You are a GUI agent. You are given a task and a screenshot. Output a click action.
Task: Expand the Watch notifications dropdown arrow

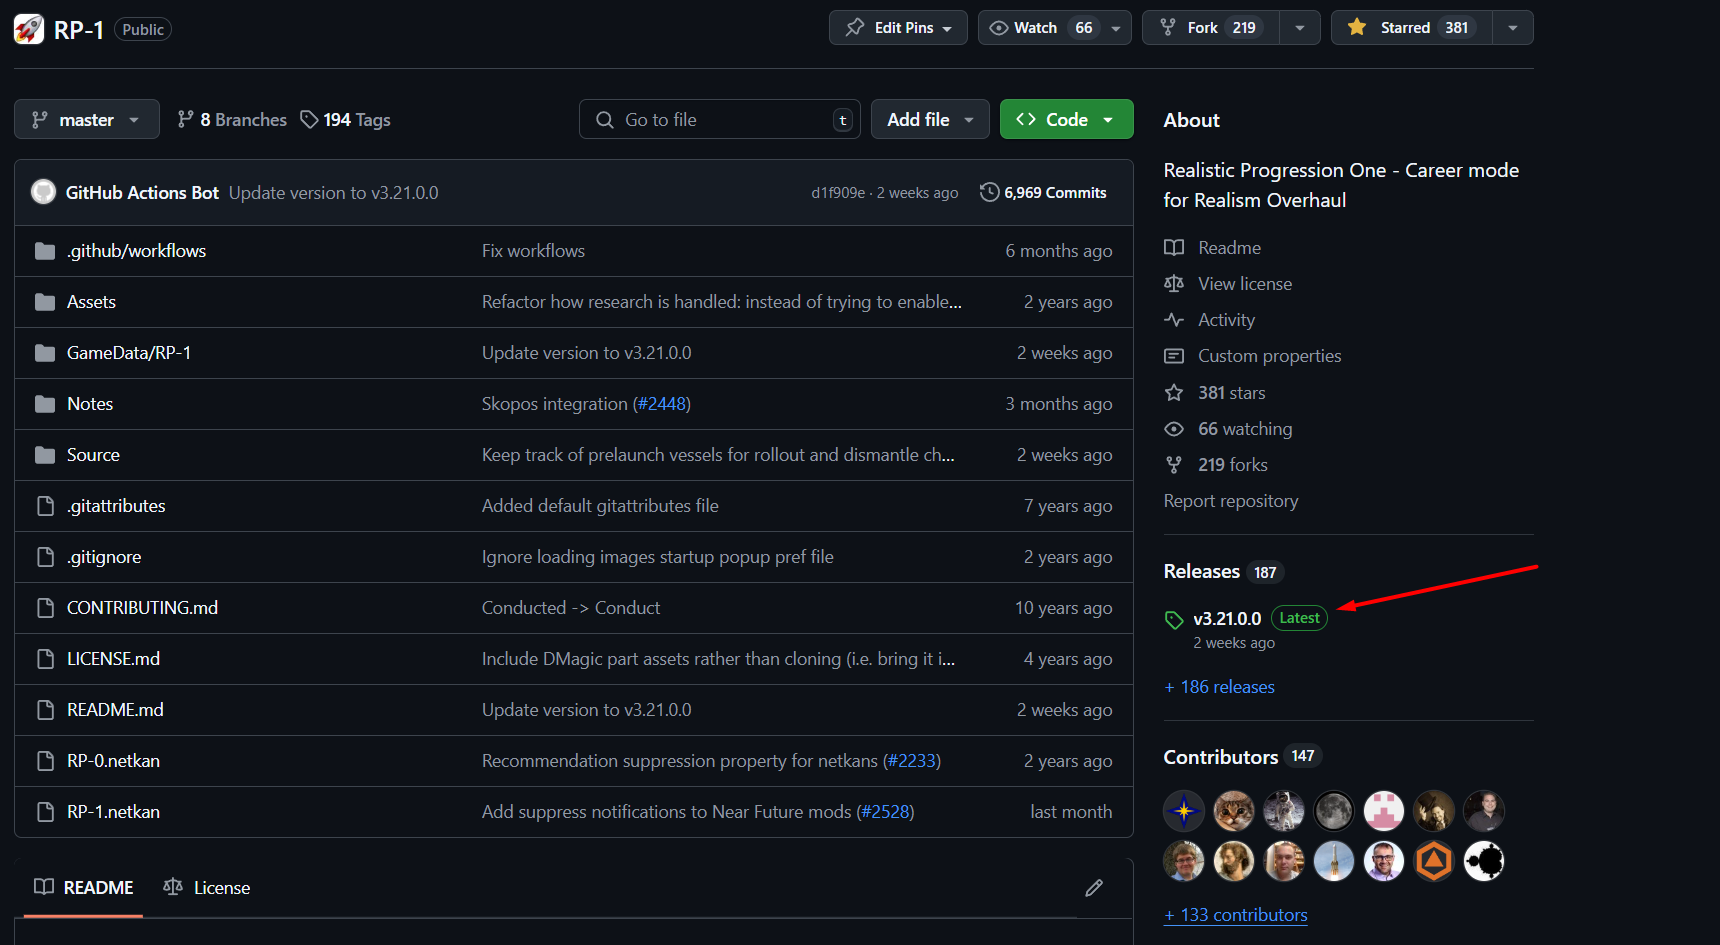coord(1116,28)
